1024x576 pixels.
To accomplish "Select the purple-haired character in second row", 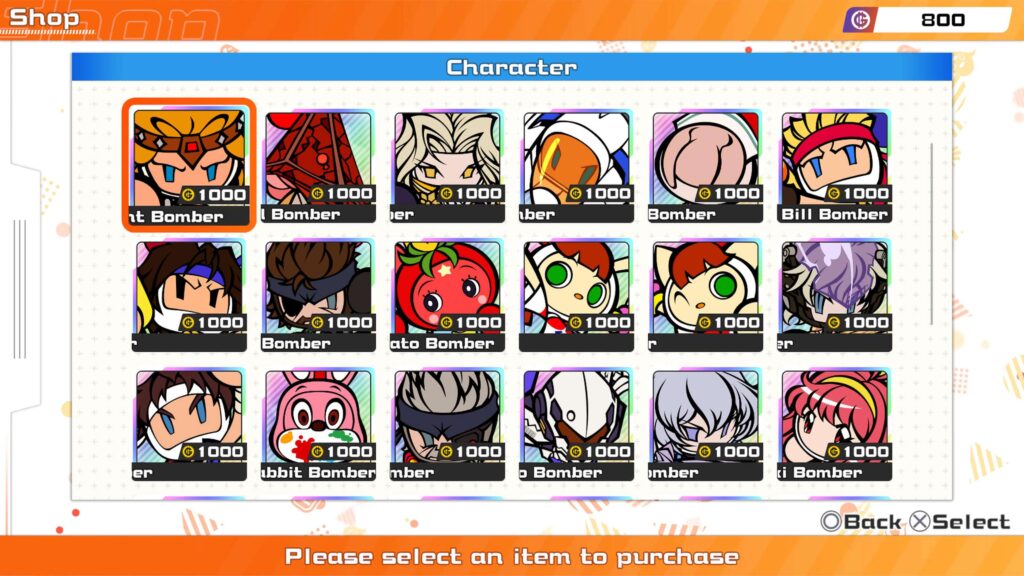I will click(834, 296).
